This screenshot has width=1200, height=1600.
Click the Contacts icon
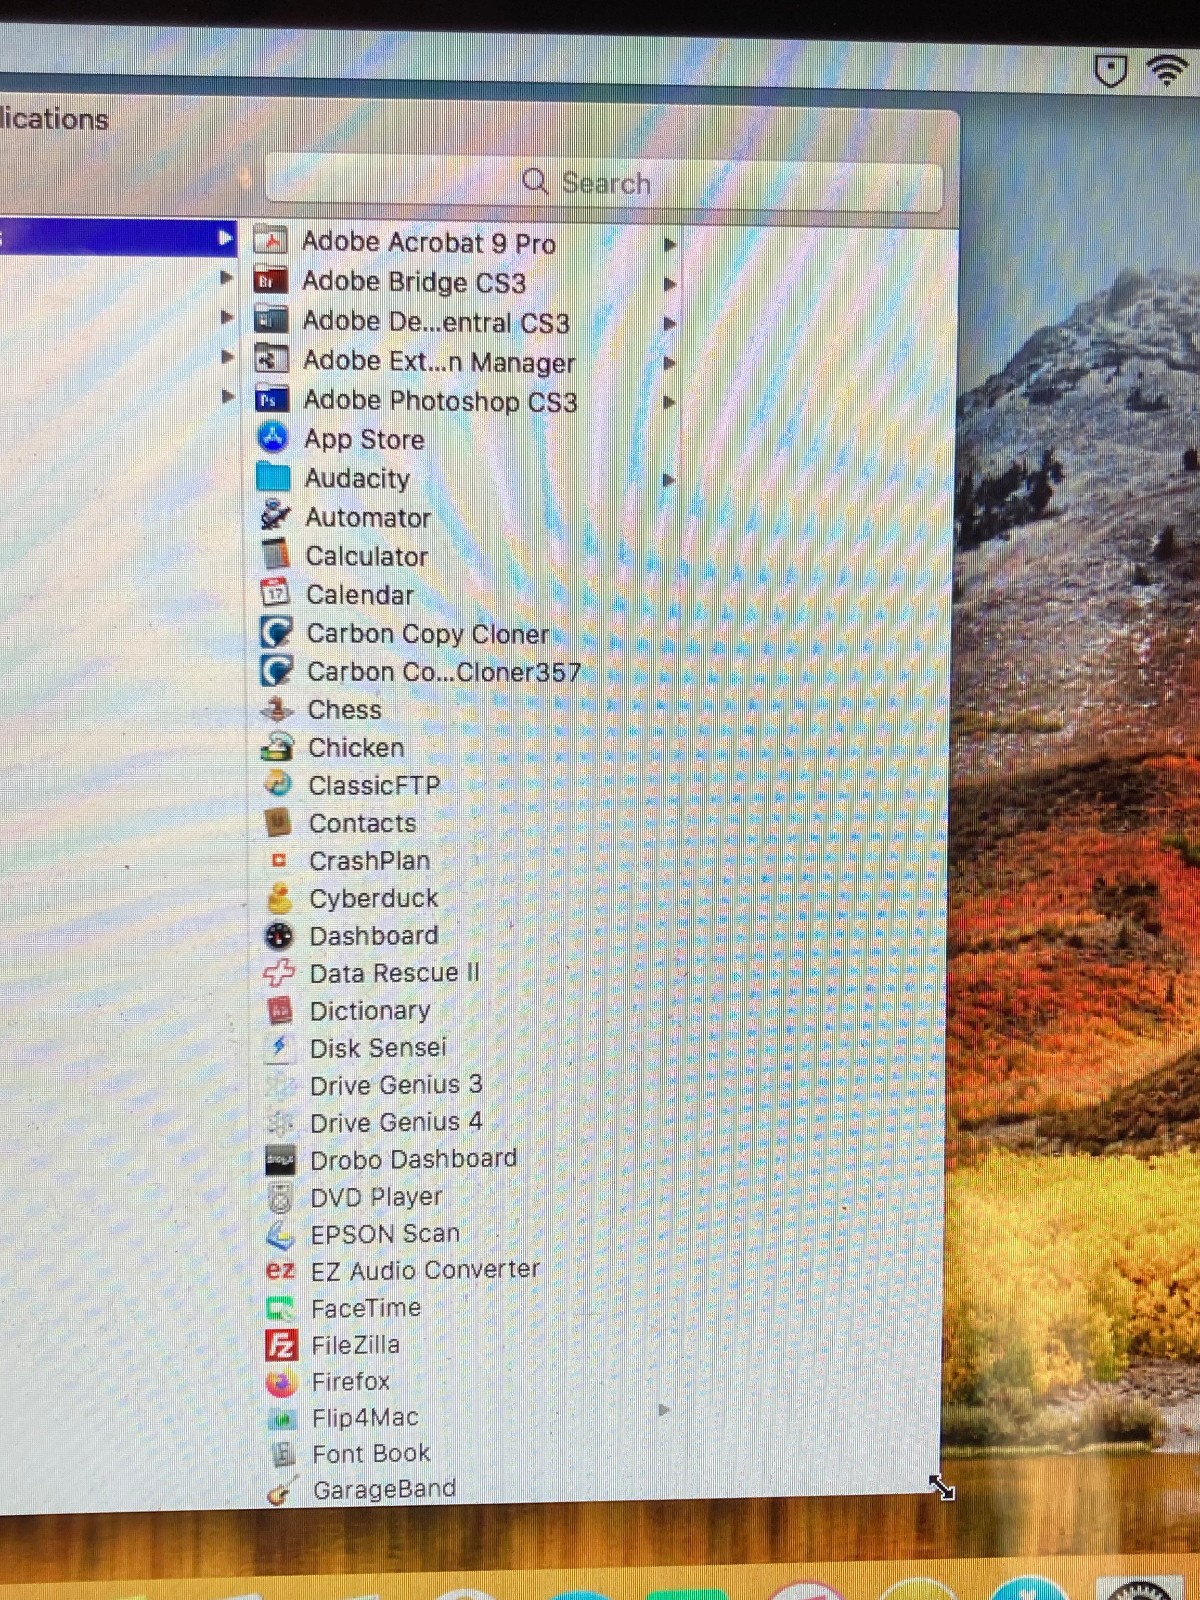pyautogui.click(x=278, y=823)
